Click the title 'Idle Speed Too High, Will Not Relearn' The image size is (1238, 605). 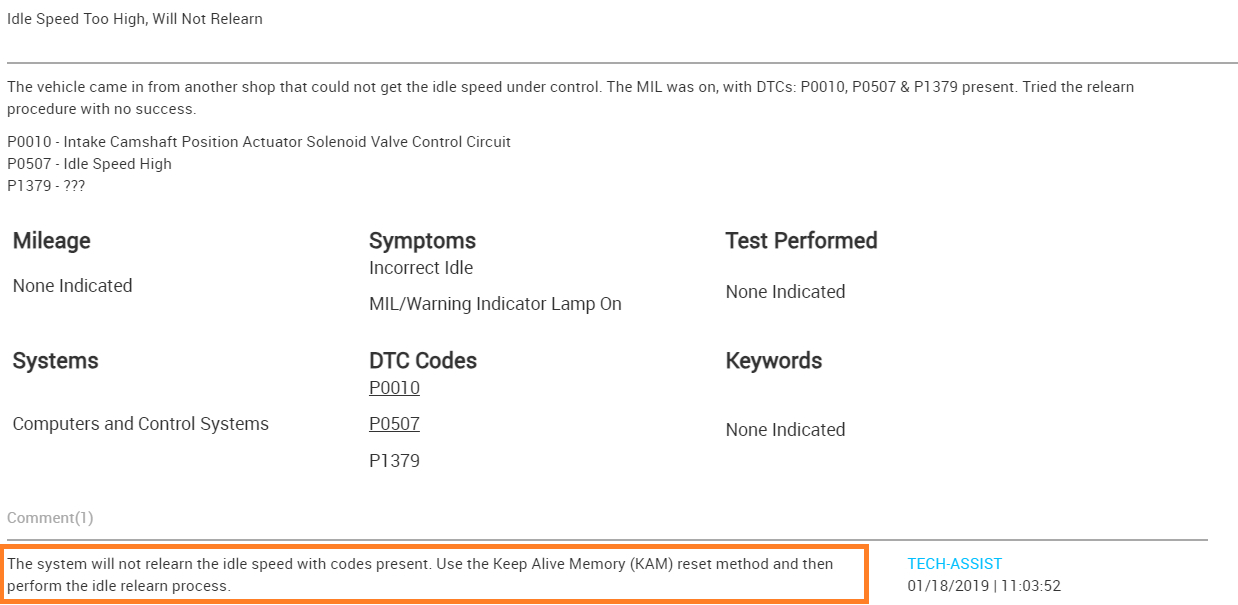[x=135, y=19]
